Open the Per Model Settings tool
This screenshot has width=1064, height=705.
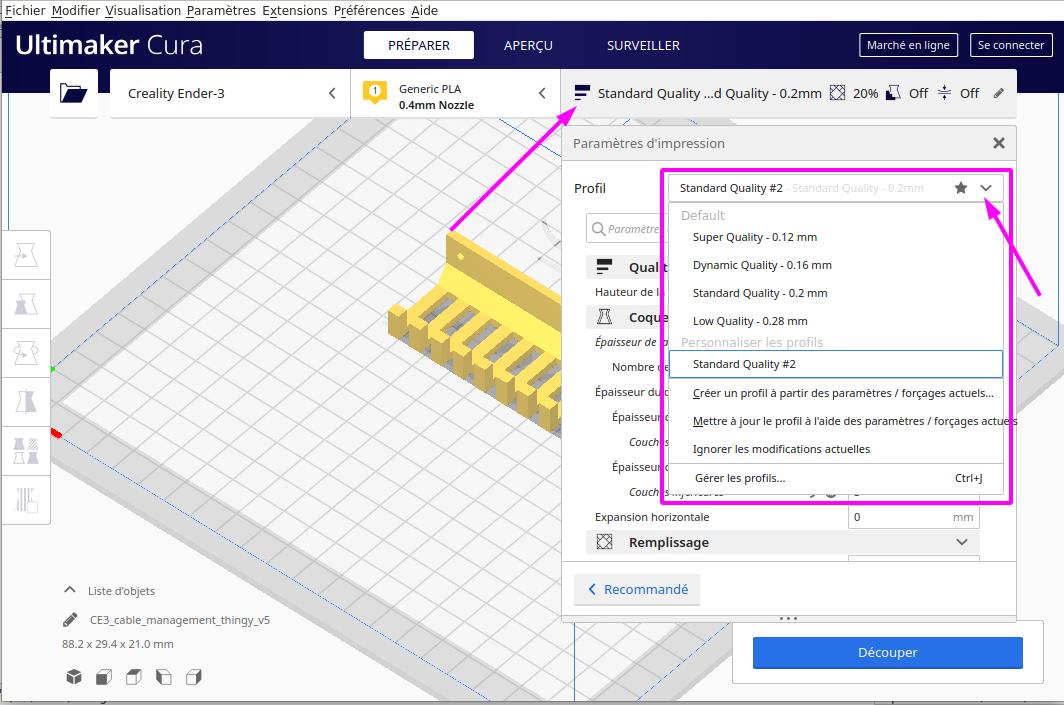pos(26,450)
